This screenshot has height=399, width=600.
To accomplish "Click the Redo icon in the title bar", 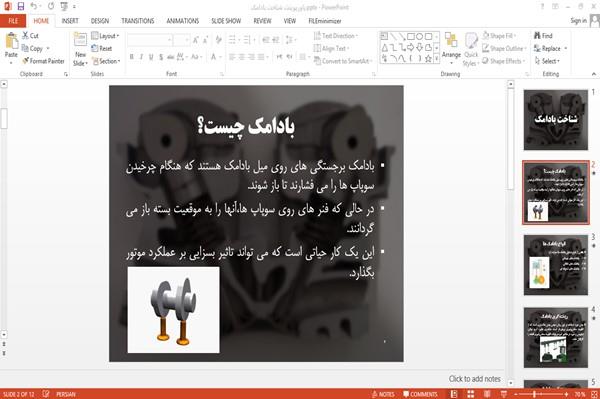I will tap(51, 7).
